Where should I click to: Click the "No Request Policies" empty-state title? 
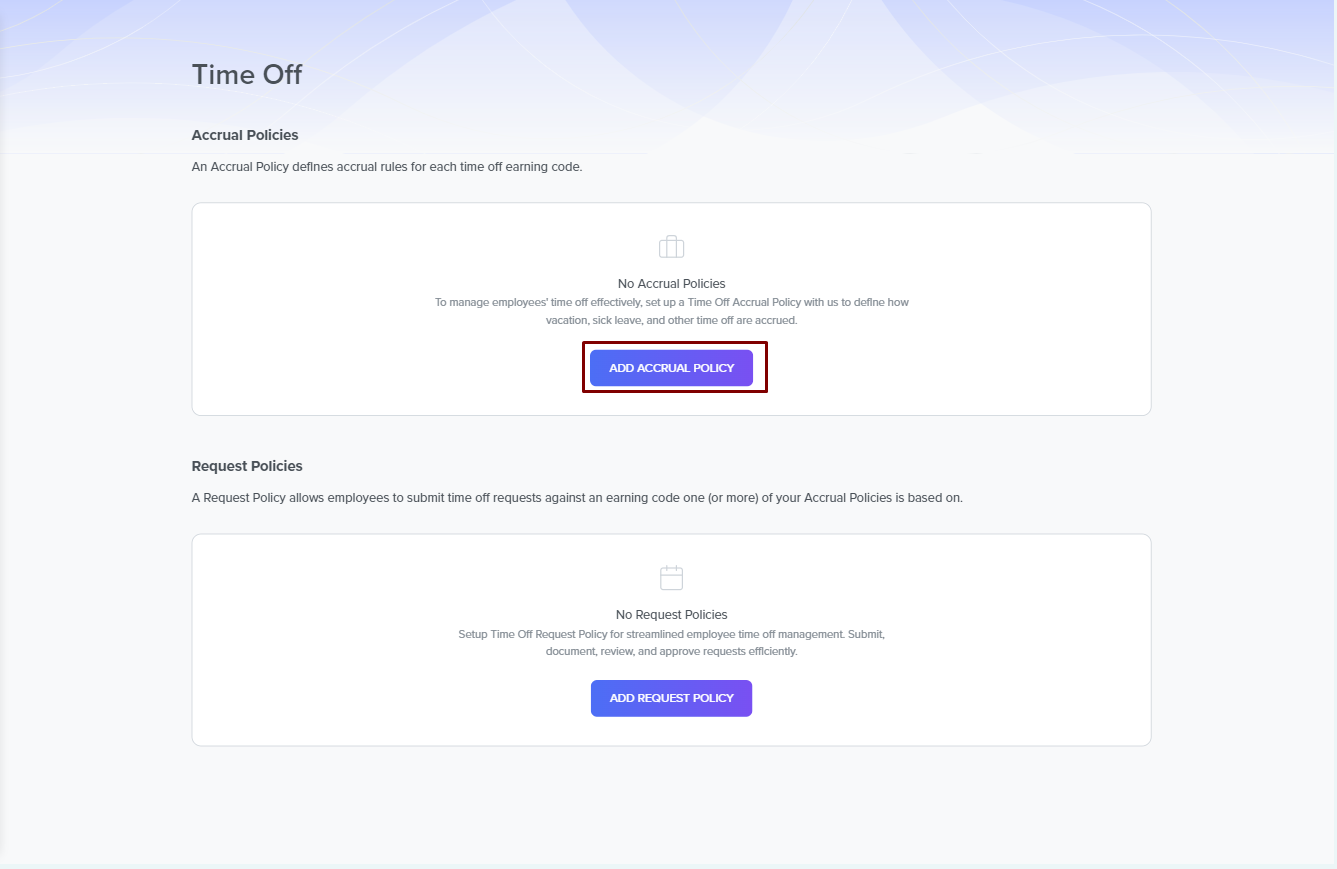point(671,615)
